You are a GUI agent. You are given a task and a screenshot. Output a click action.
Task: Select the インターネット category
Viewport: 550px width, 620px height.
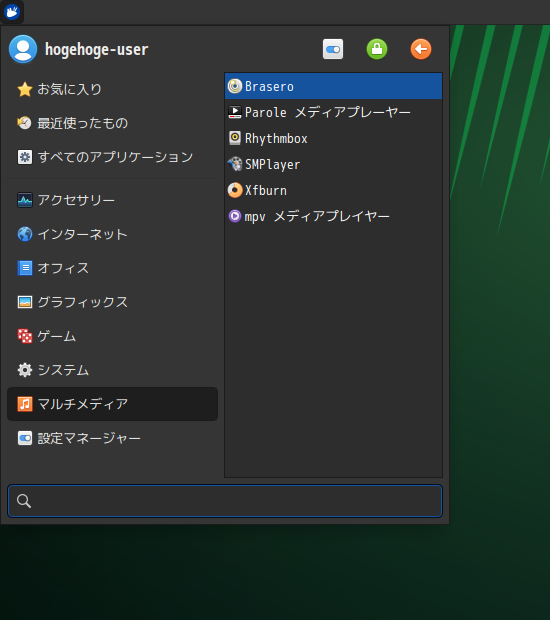click(x=112, y=234)
